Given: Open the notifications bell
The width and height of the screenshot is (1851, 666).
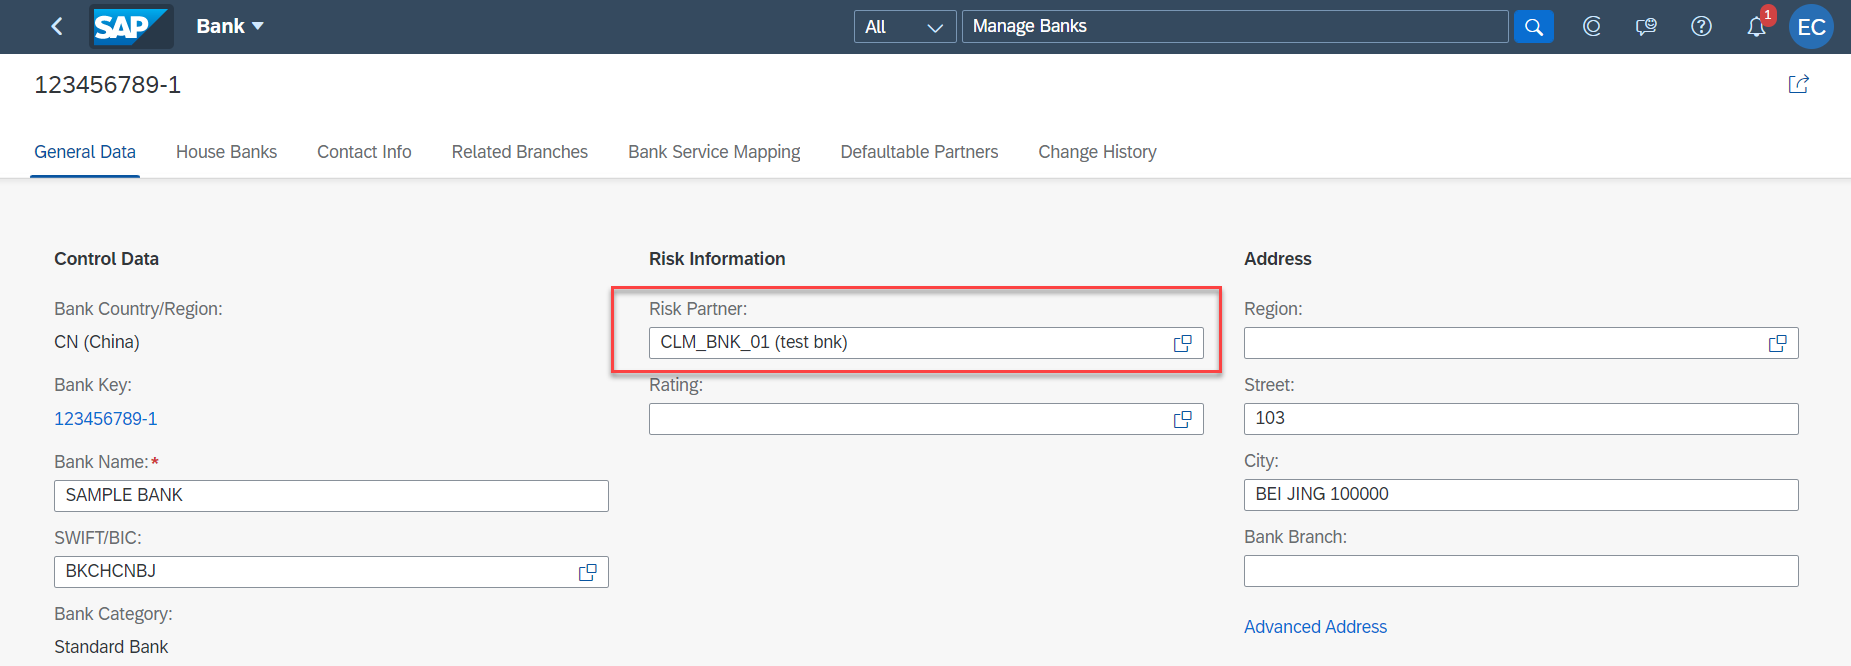Looking at the screenshot, I should click(1757, 27).
